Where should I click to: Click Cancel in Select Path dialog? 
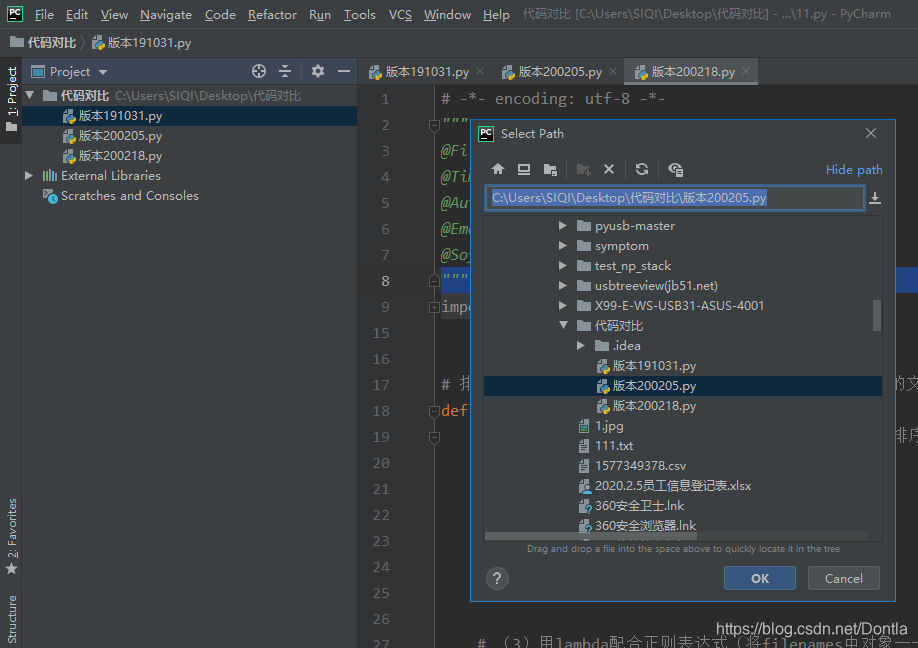click(844, 578)
